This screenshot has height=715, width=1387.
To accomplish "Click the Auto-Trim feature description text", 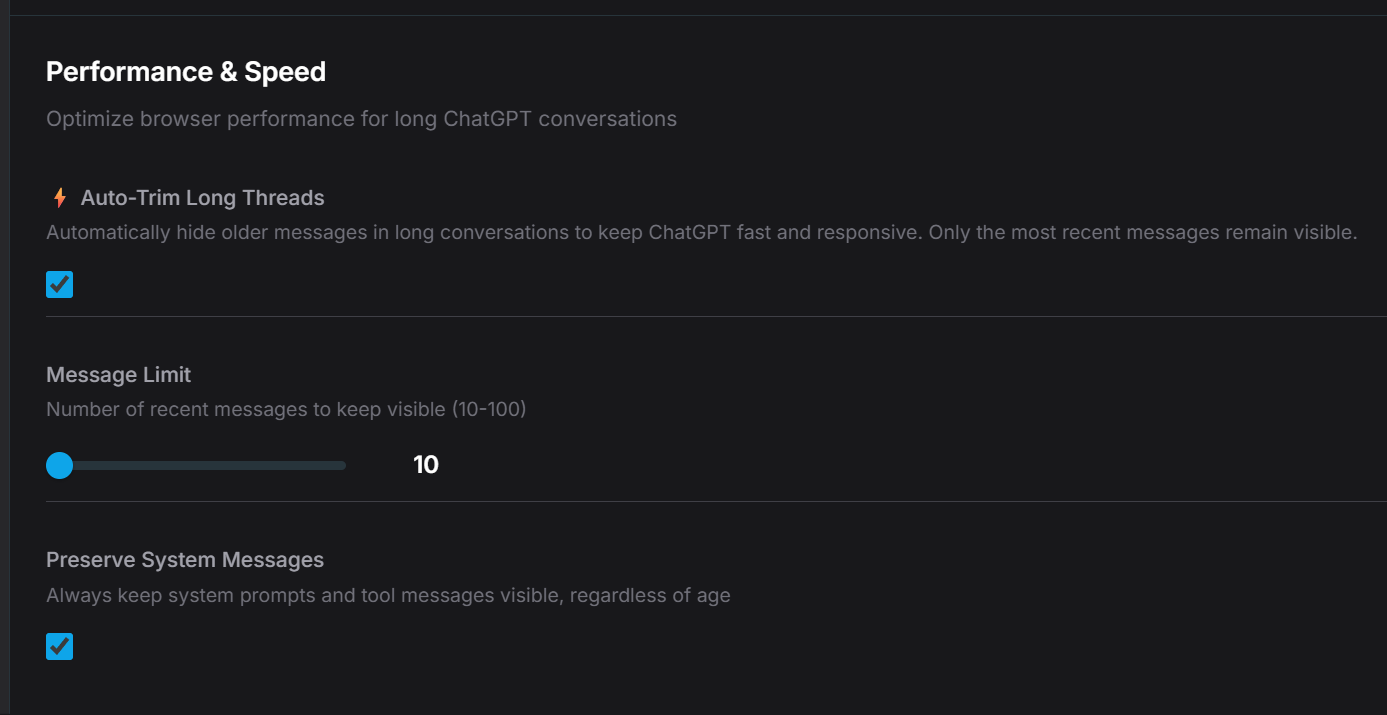I will click(700, 231).
